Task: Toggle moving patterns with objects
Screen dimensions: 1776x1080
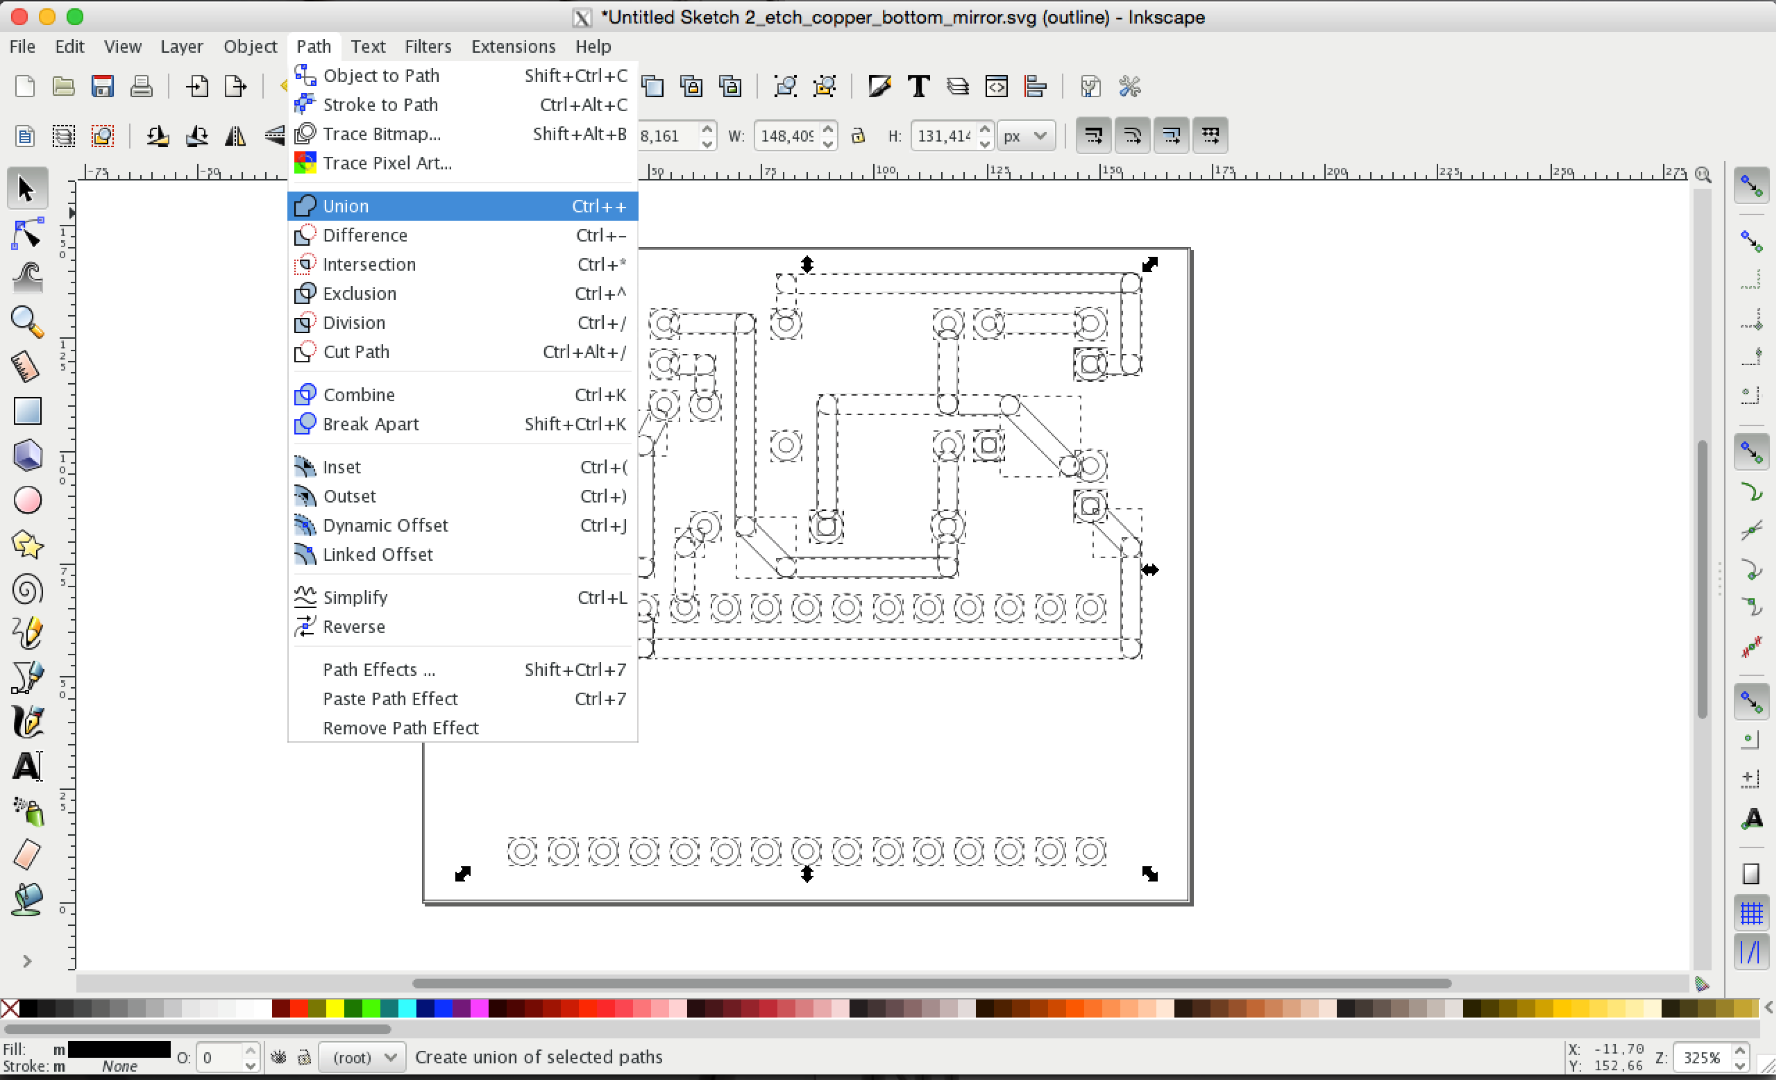Action: pos(1210,135)
